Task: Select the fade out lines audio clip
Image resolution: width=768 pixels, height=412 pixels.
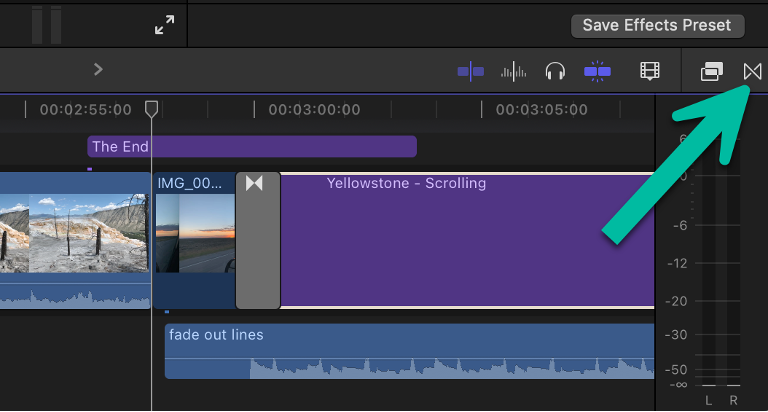Action: tap(409, 351)
